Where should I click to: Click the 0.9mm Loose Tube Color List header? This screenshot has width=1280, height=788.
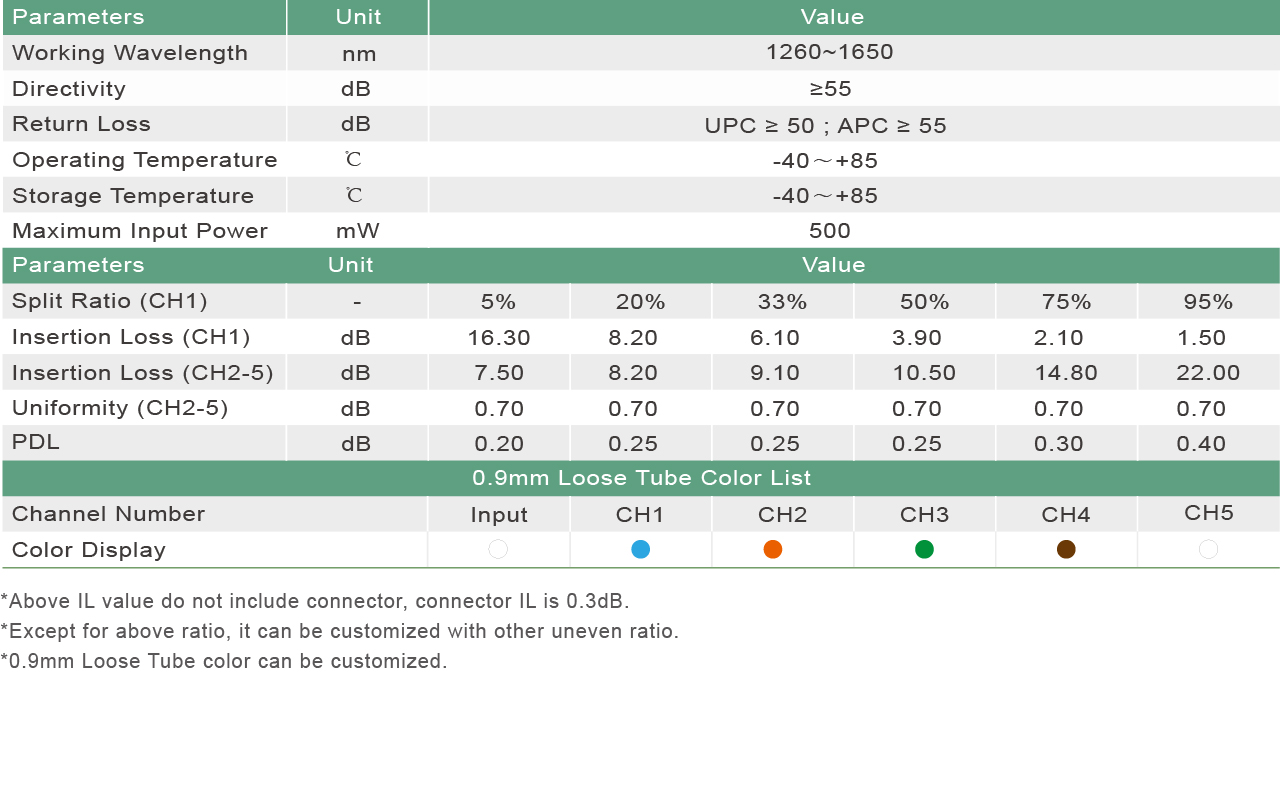coord(641,478)
